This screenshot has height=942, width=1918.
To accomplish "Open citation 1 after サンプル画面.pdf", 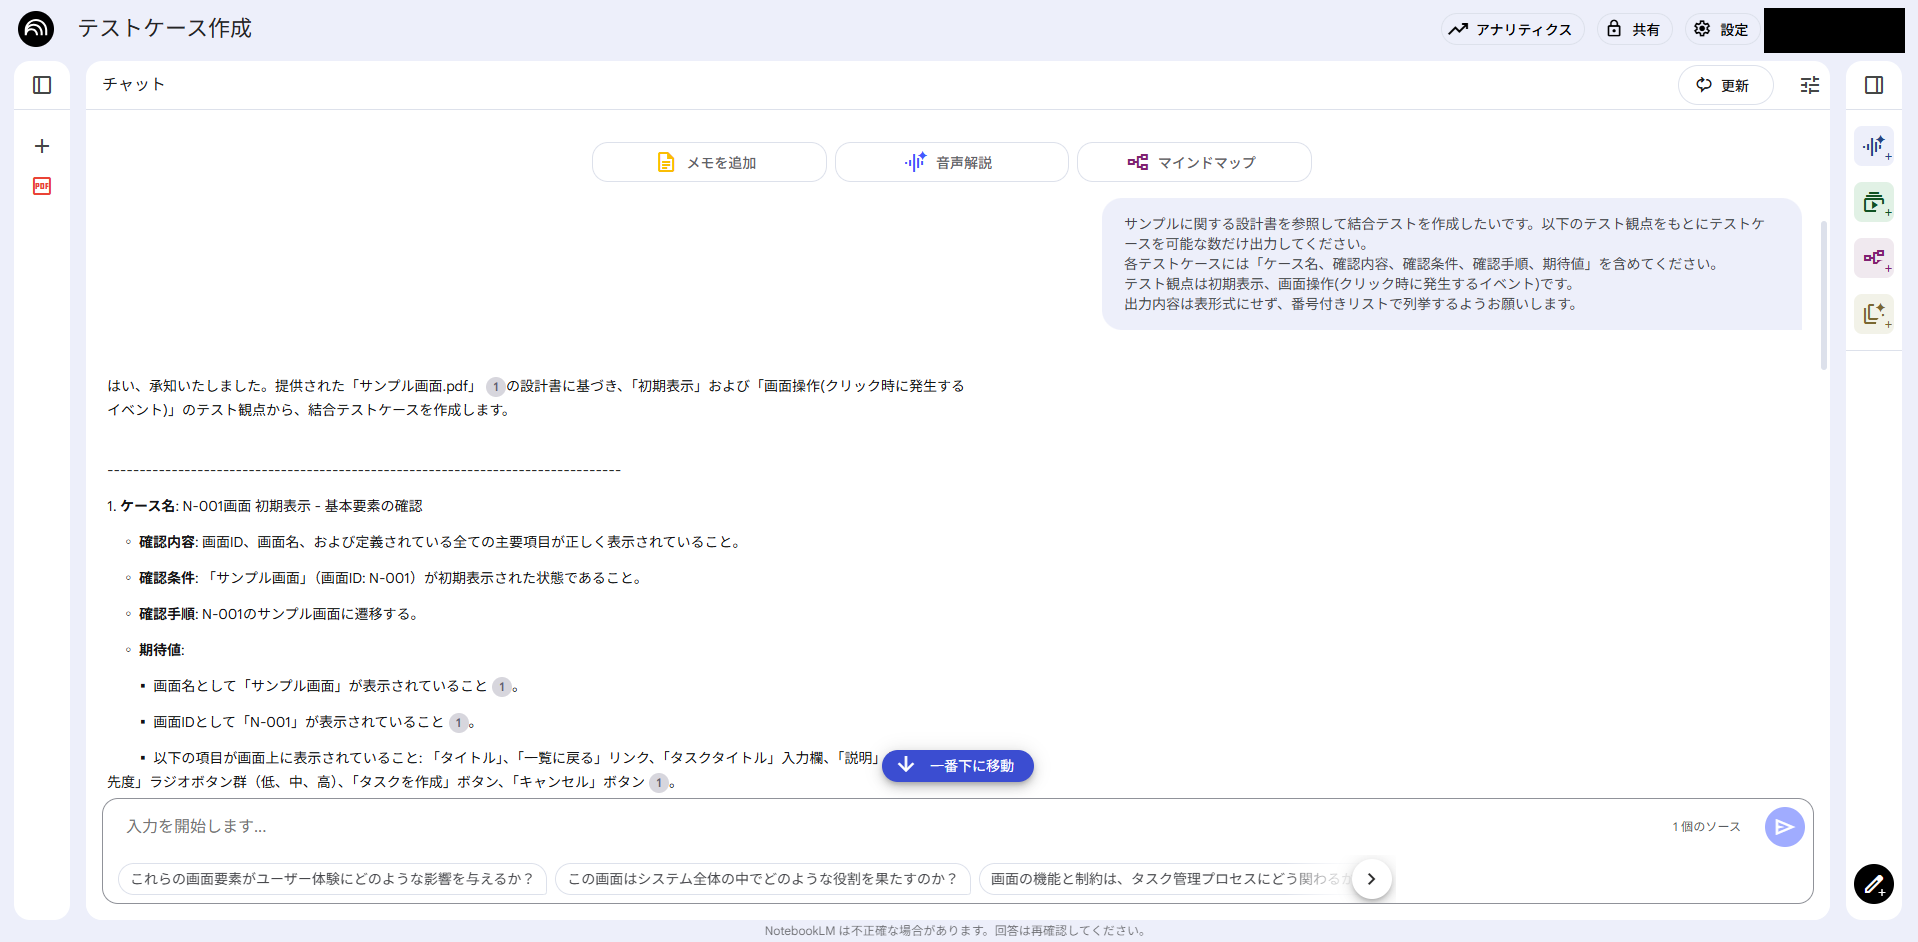I will coord(496,387).
